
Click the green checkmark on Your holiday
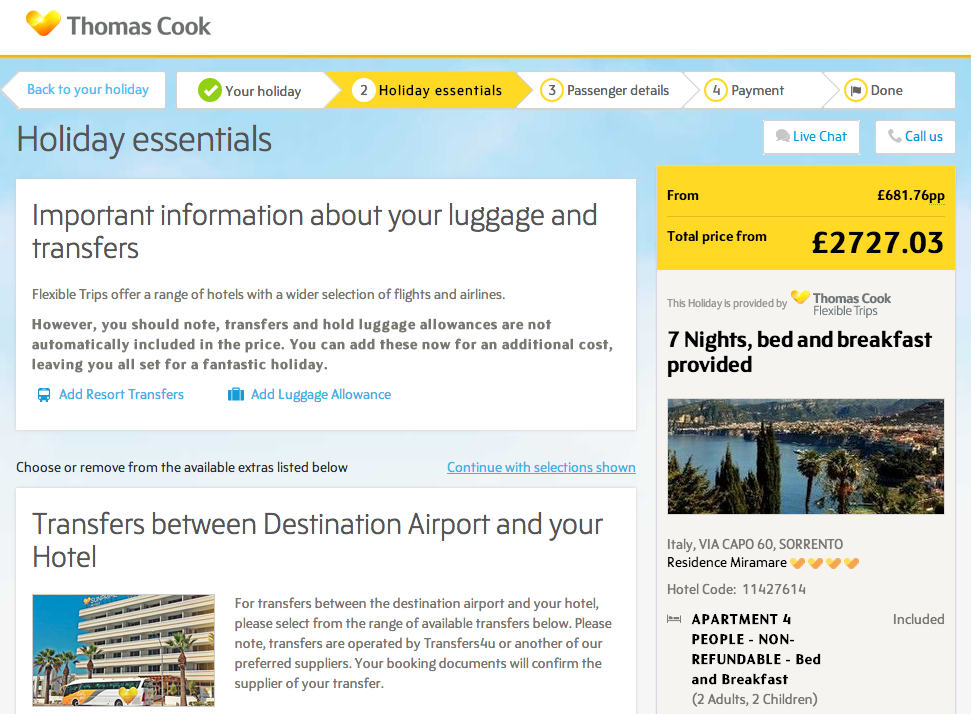click(209, 90)
